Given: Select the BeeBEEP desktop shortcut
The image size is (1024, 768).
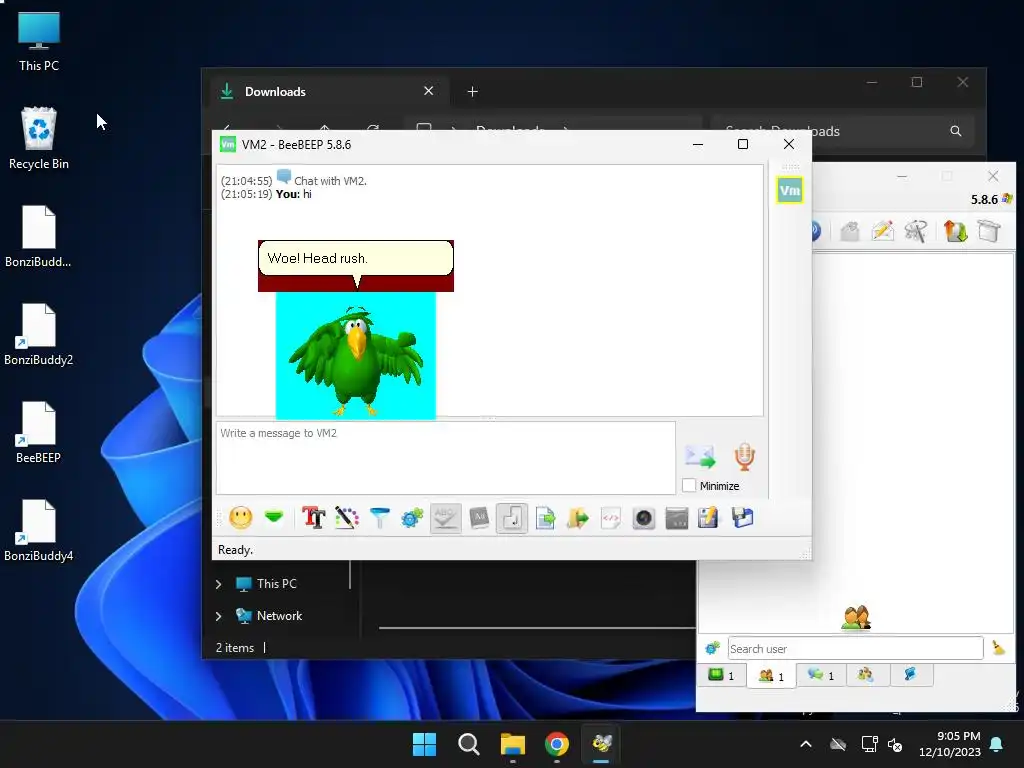Looking at the screenshot, I should 39,432.
